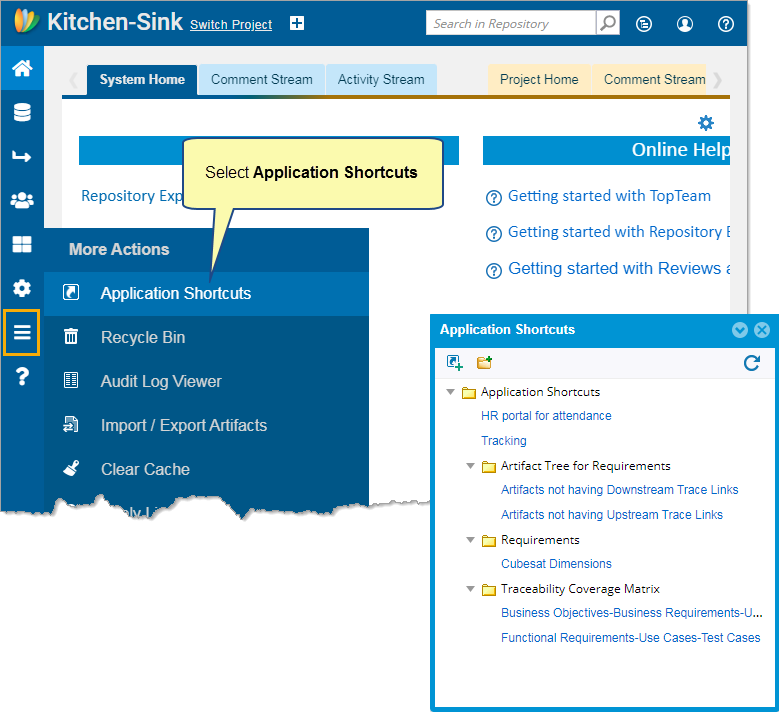Click the question mark icon in sidebar
Screen dimensions: 779x712
pos(22,377)
